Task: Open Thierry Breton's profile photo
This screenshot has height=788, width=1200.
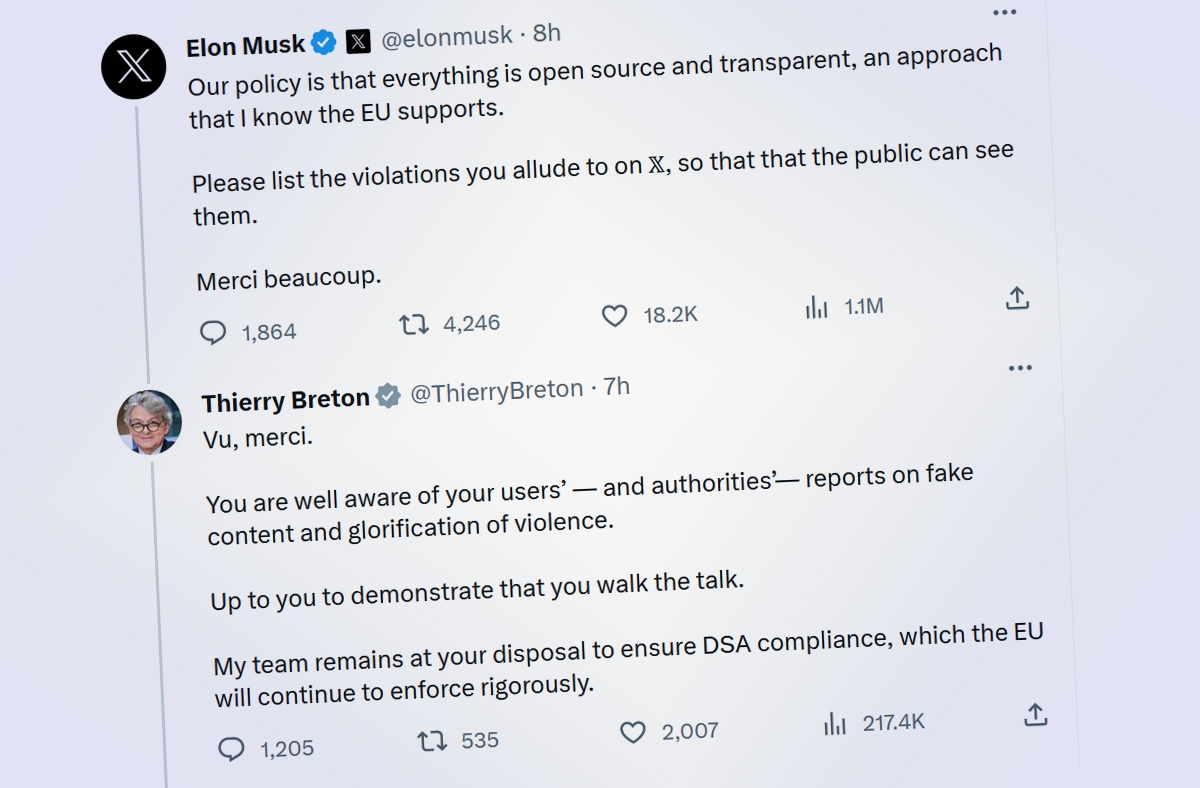Action: tap(150, 422)
